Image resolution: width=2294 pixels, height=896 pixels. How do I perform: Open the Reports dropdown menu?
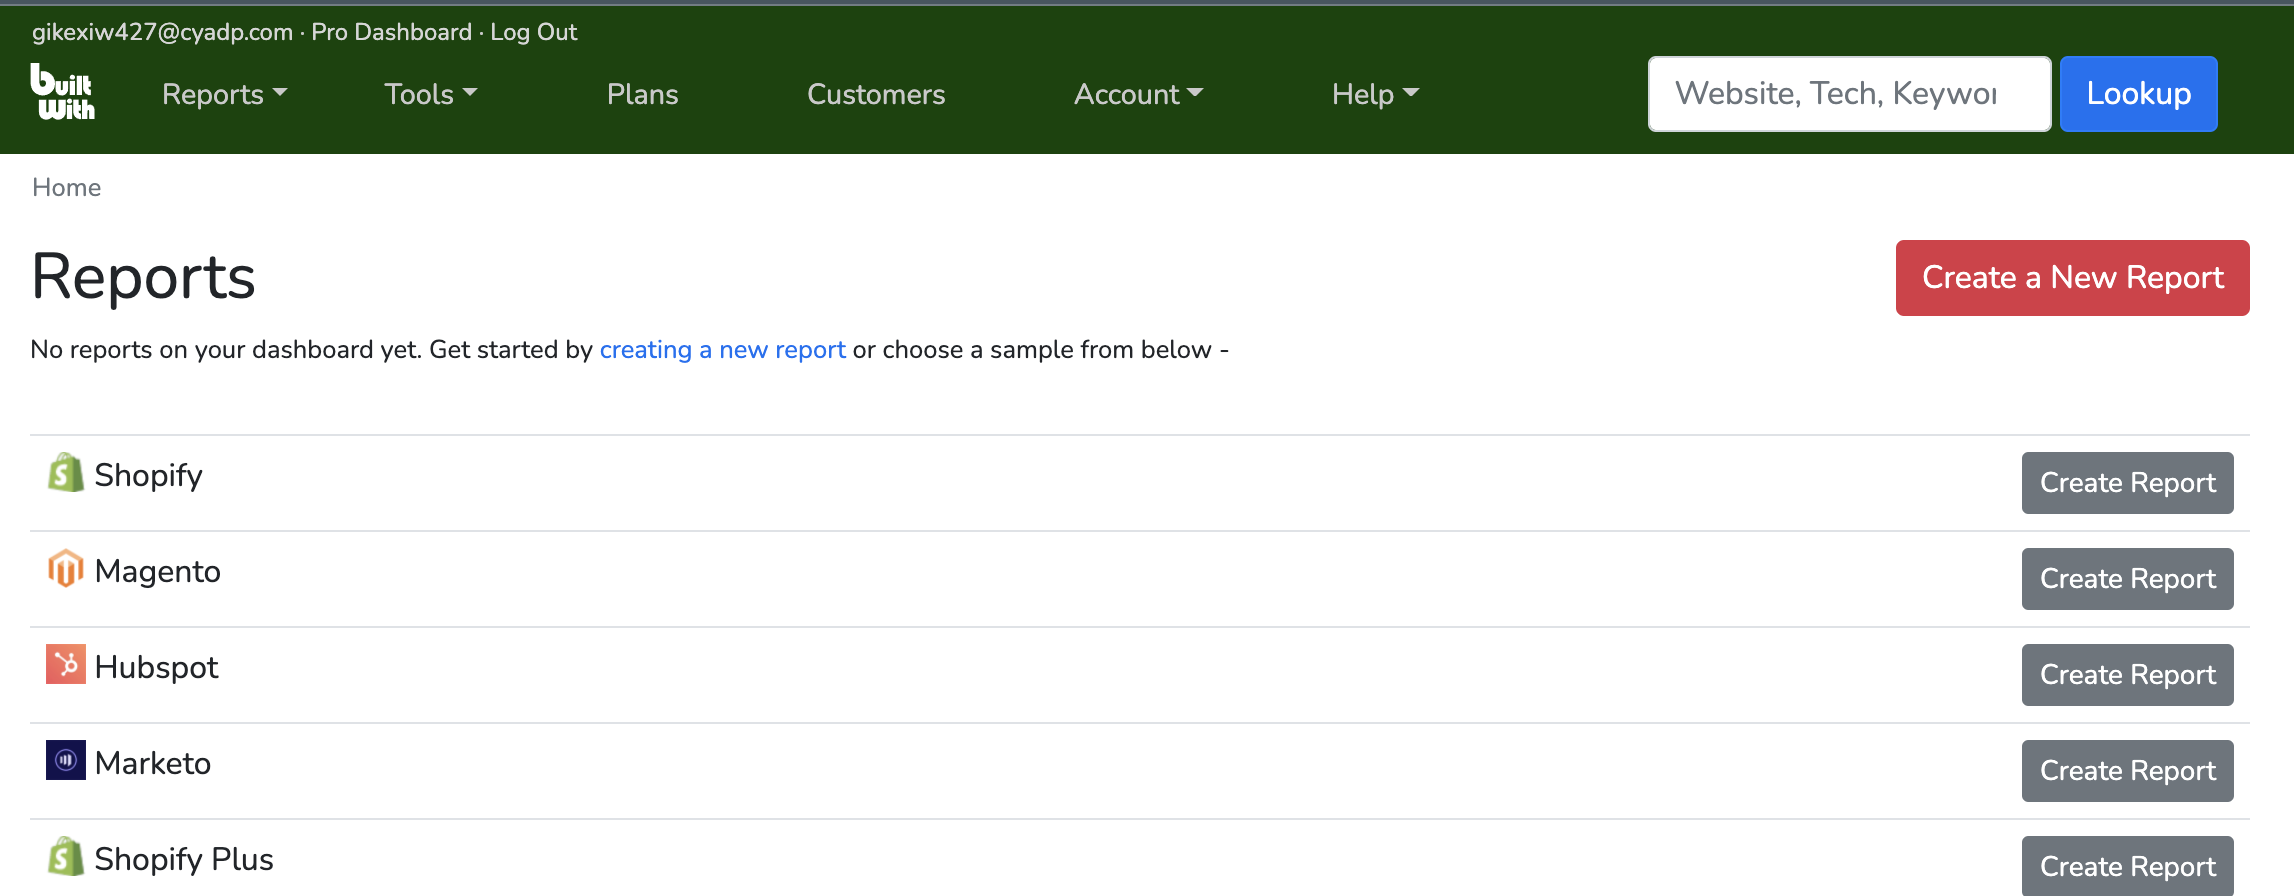(x=224, y=94)
